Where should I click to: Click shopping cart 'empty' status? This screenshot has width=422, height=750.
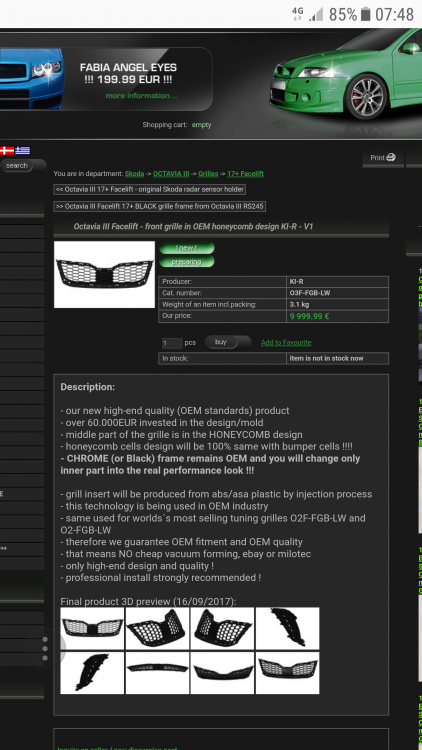[x=201, y=125]
